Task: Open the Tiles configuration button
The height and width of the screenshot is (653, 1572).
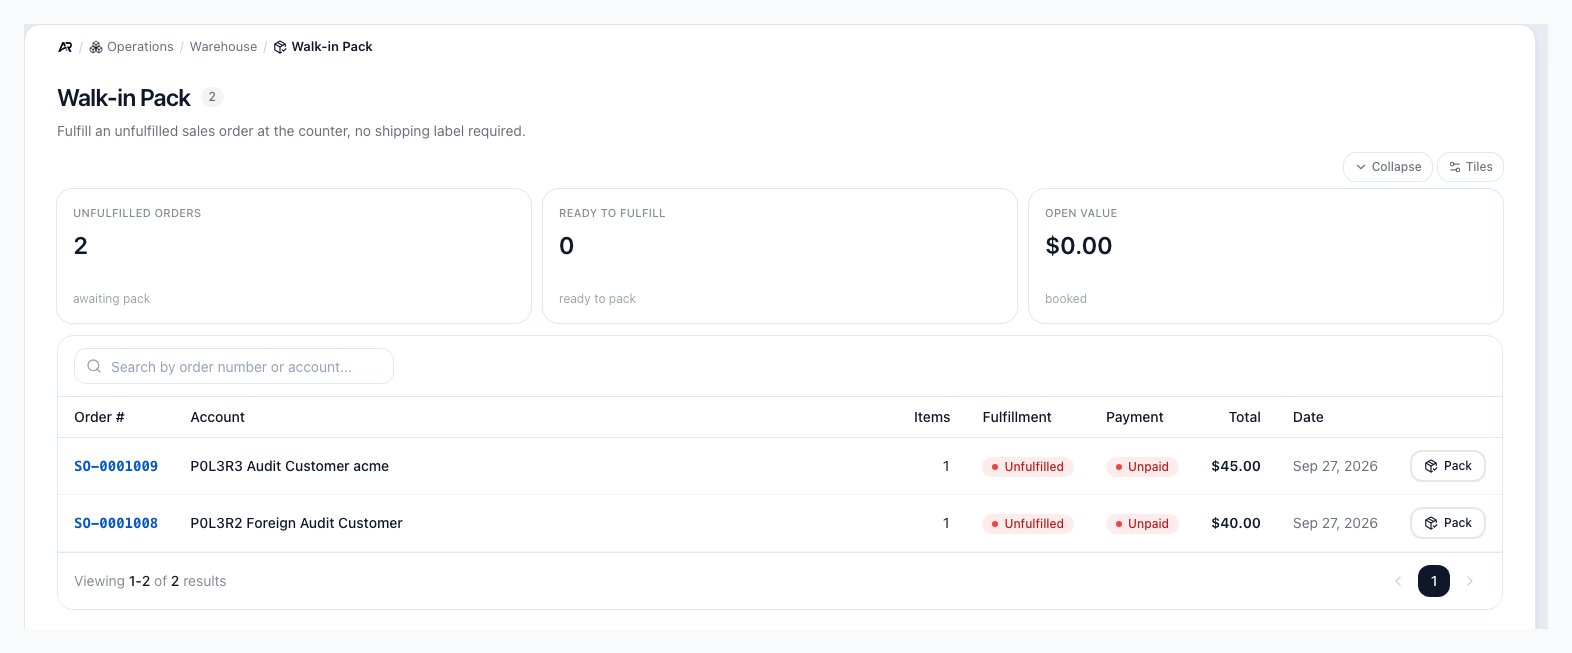Action: (x=1470, y=167)
